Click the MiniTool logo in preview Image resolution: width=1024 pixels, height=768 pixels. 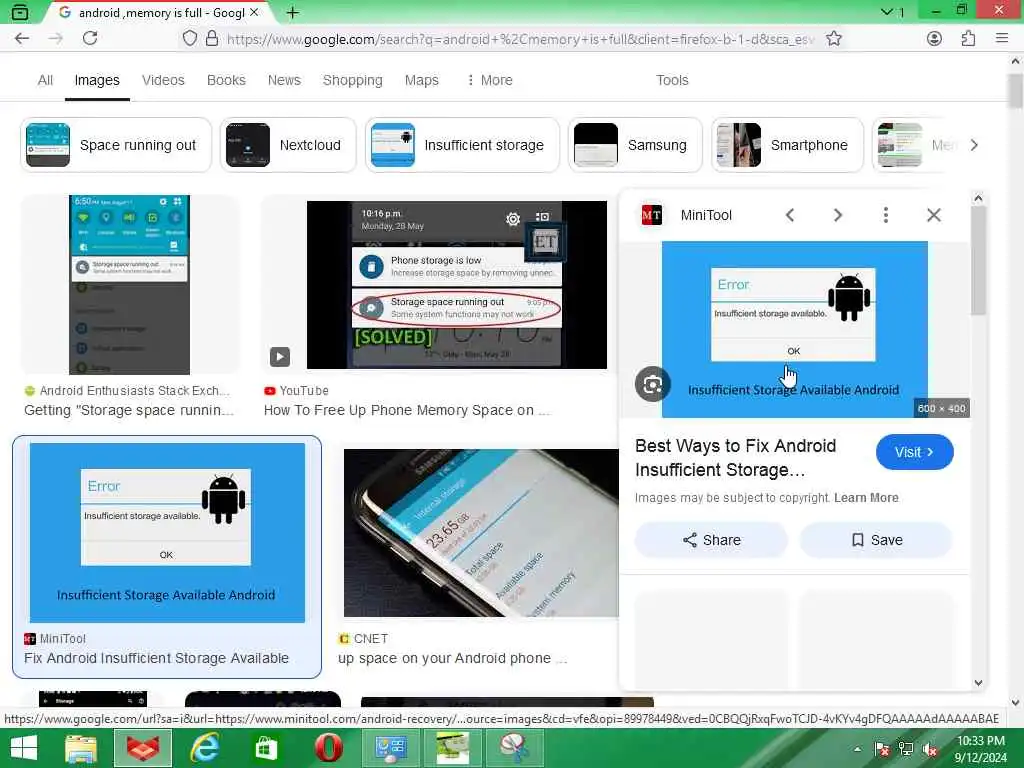[651, 215]
